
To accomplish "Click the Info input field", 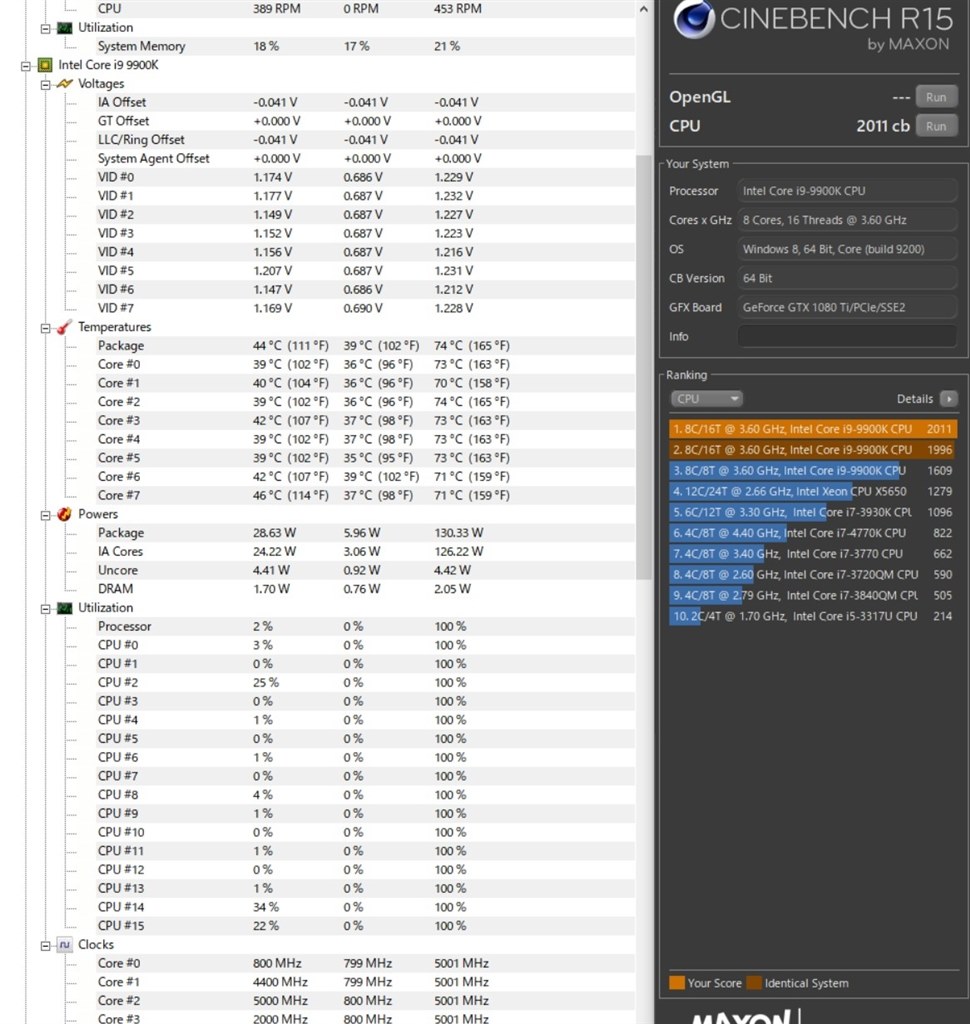I will click(847, 336).
